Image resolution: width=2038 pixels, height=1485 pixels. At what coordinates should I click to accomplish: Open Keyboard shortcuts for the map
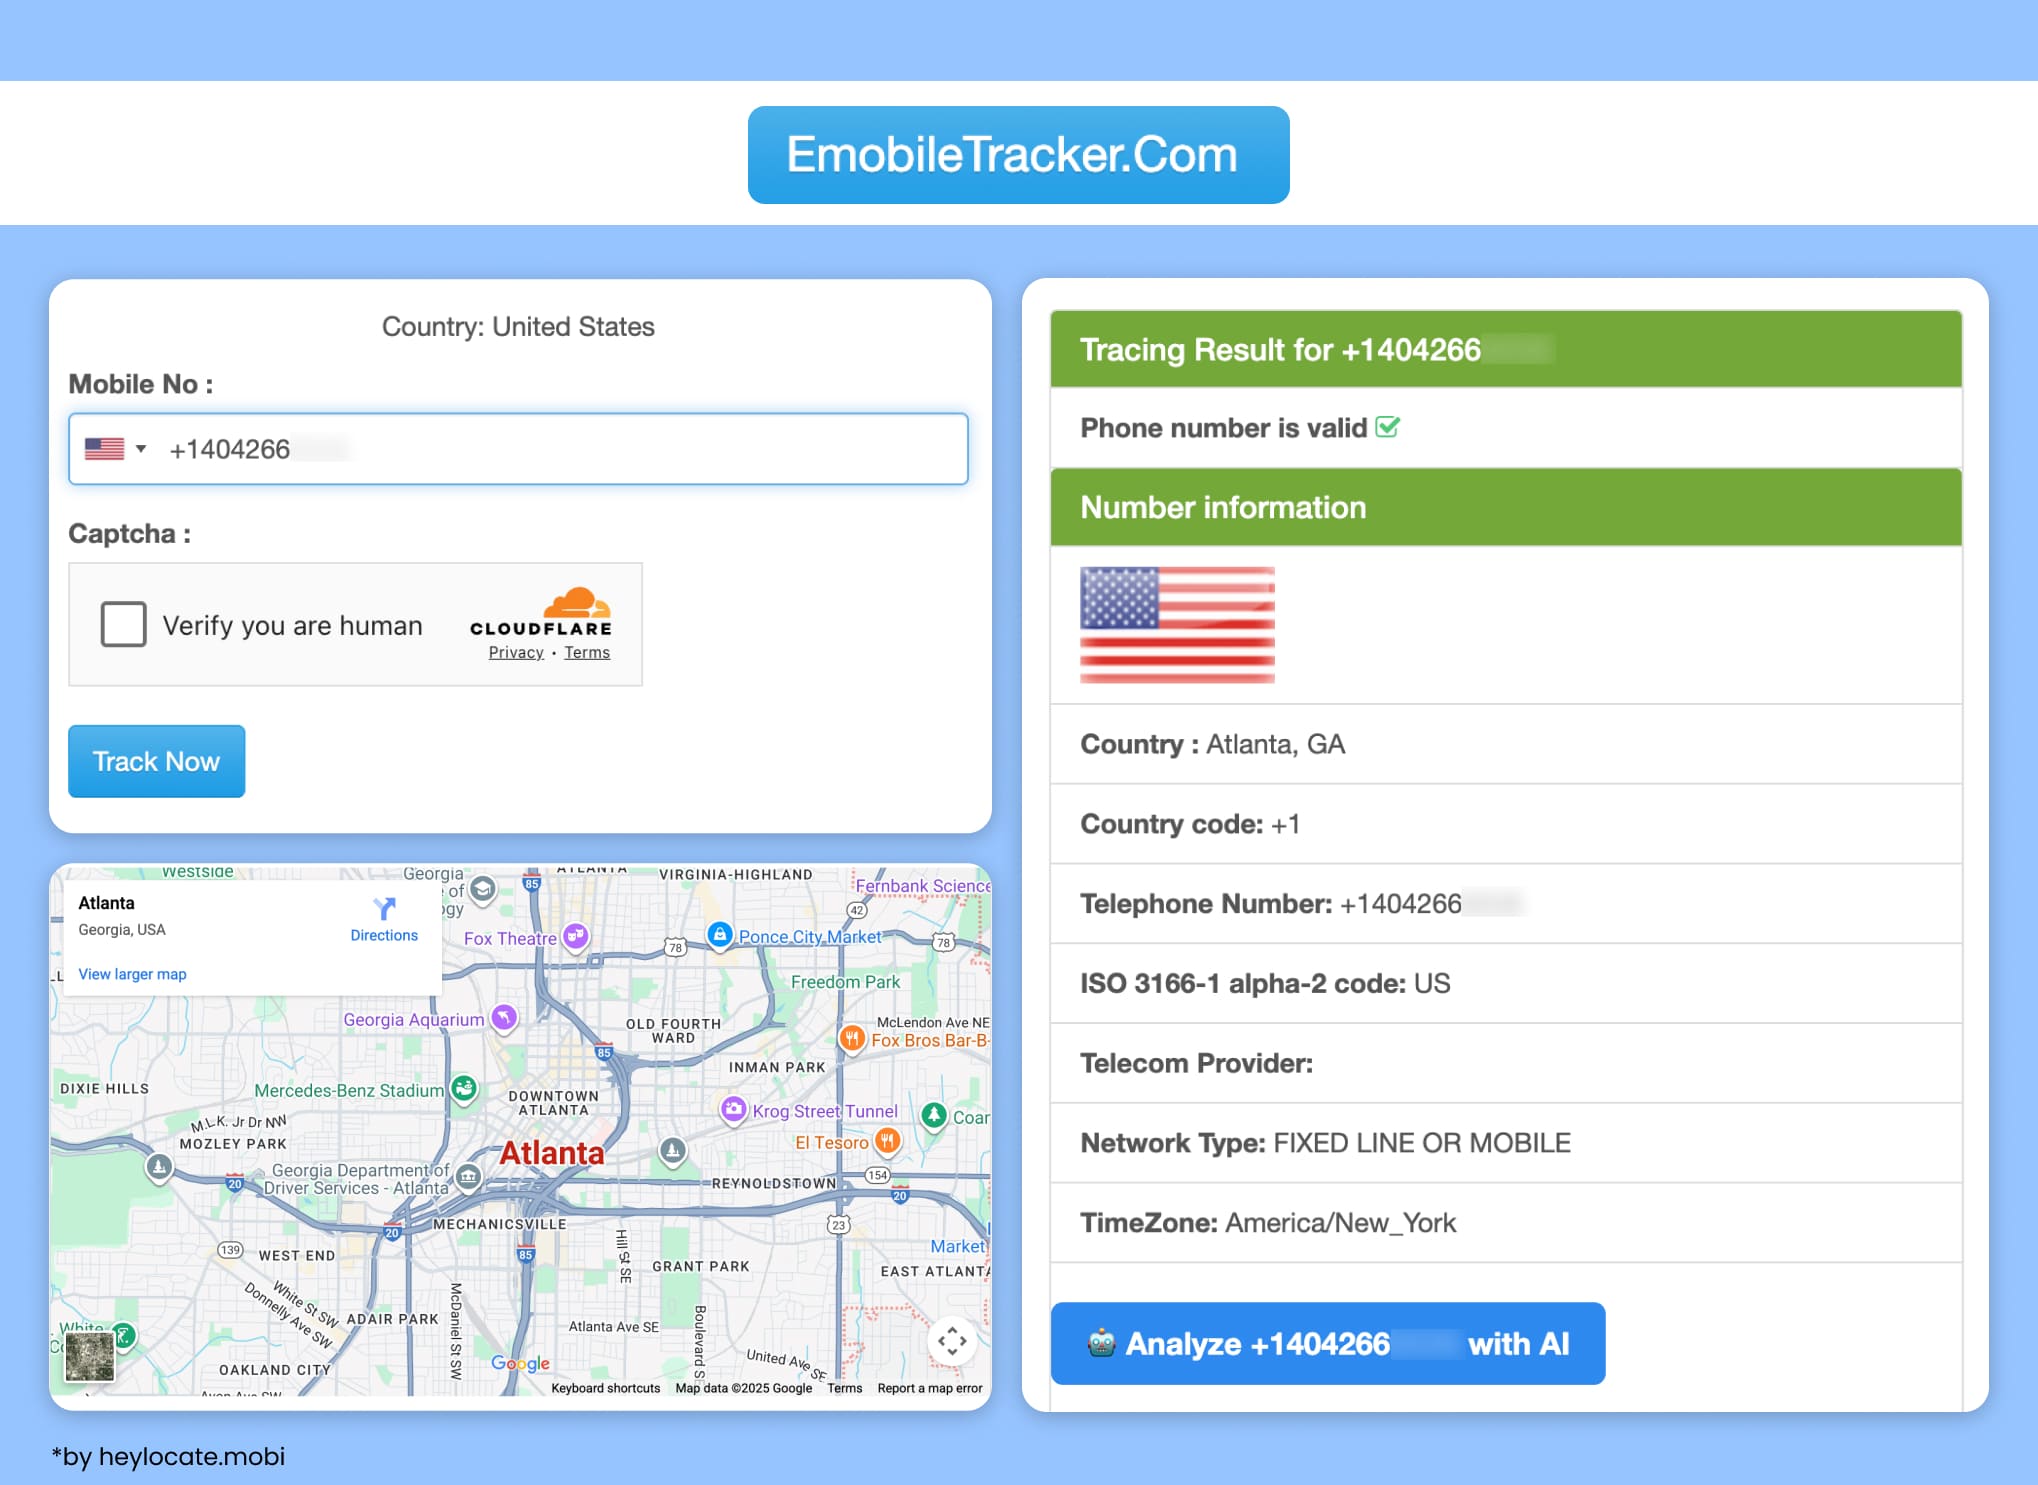point(604,1388)
